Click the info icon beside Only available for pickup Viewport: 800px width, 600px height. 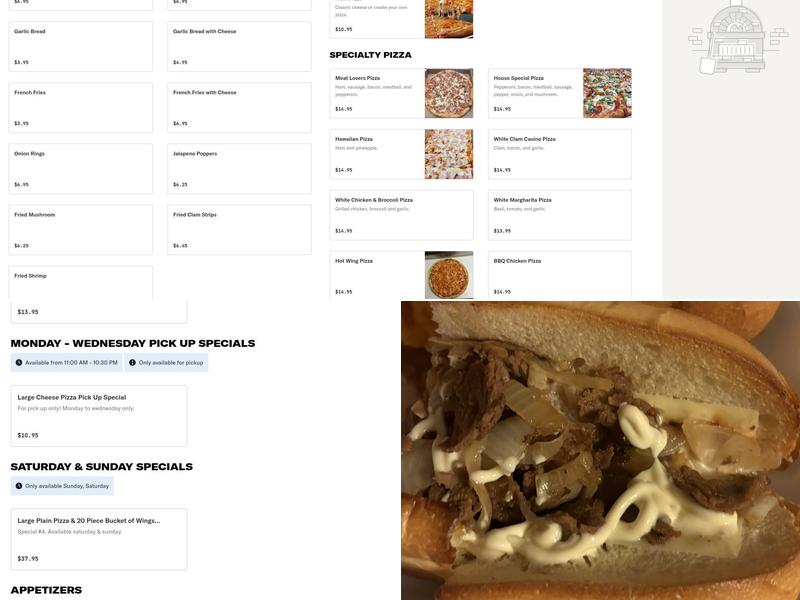pos(132,363)
